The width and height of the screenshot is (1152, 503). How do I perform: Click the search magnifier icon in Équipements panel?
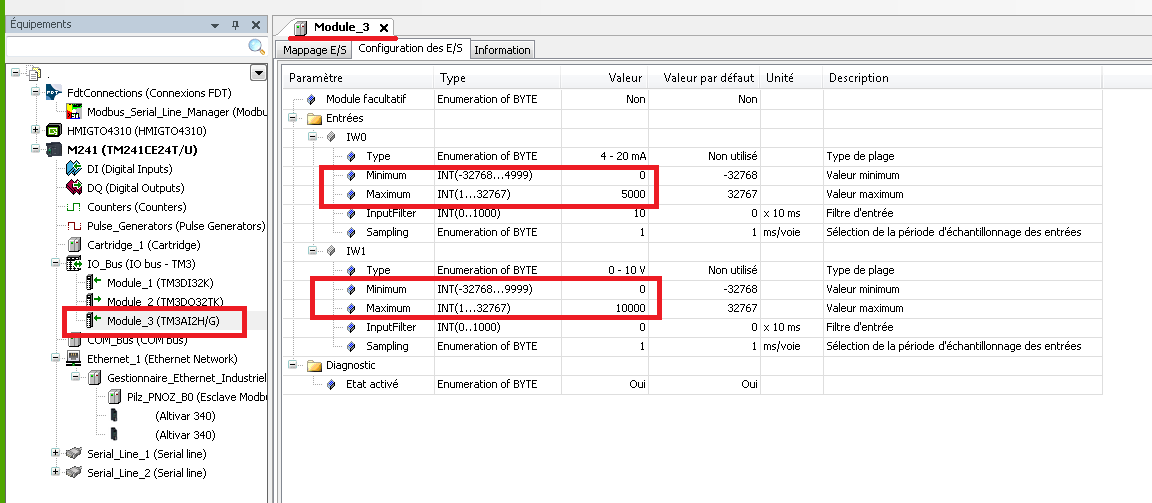256,47
